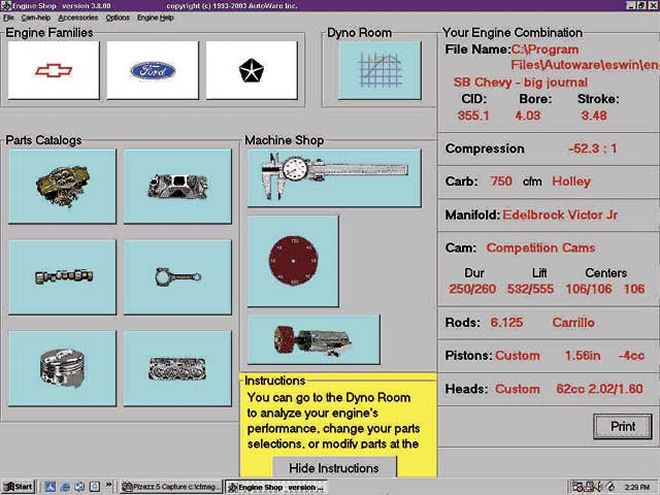Screen dimensions: 660x495
Task: Click carb size value 750
Action: [501, 181]
